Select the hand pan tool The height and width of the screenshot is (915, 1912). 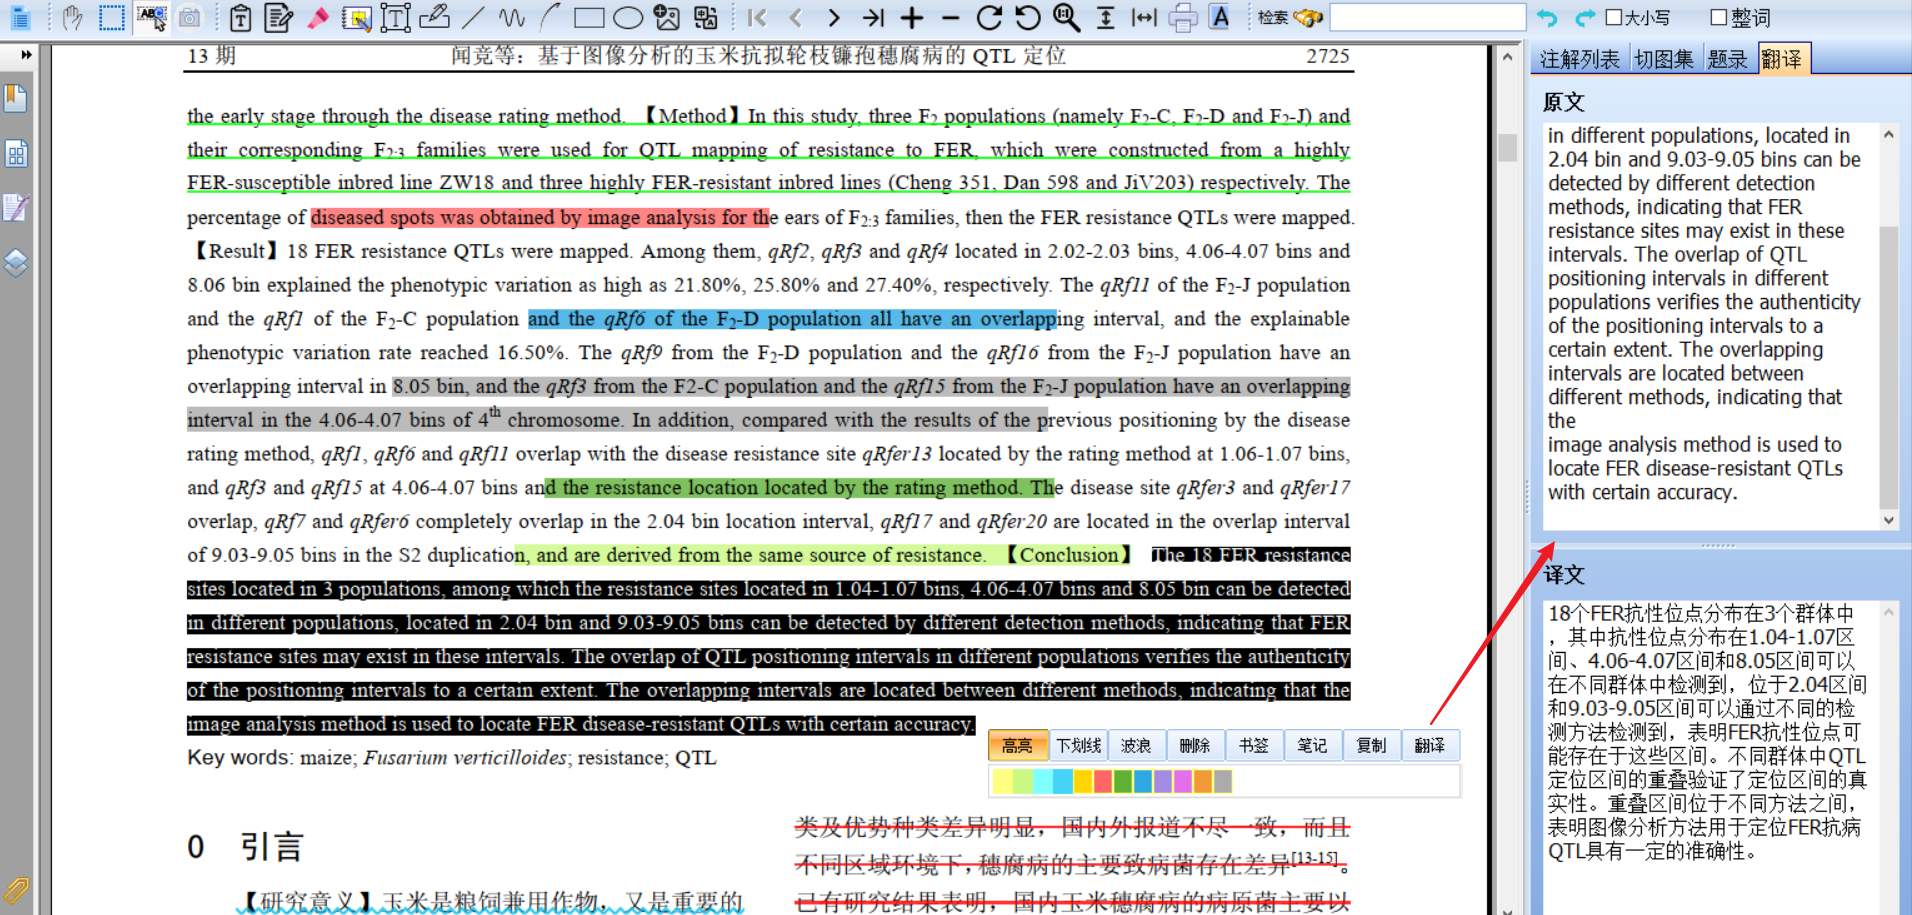click(x=72, y=17)
